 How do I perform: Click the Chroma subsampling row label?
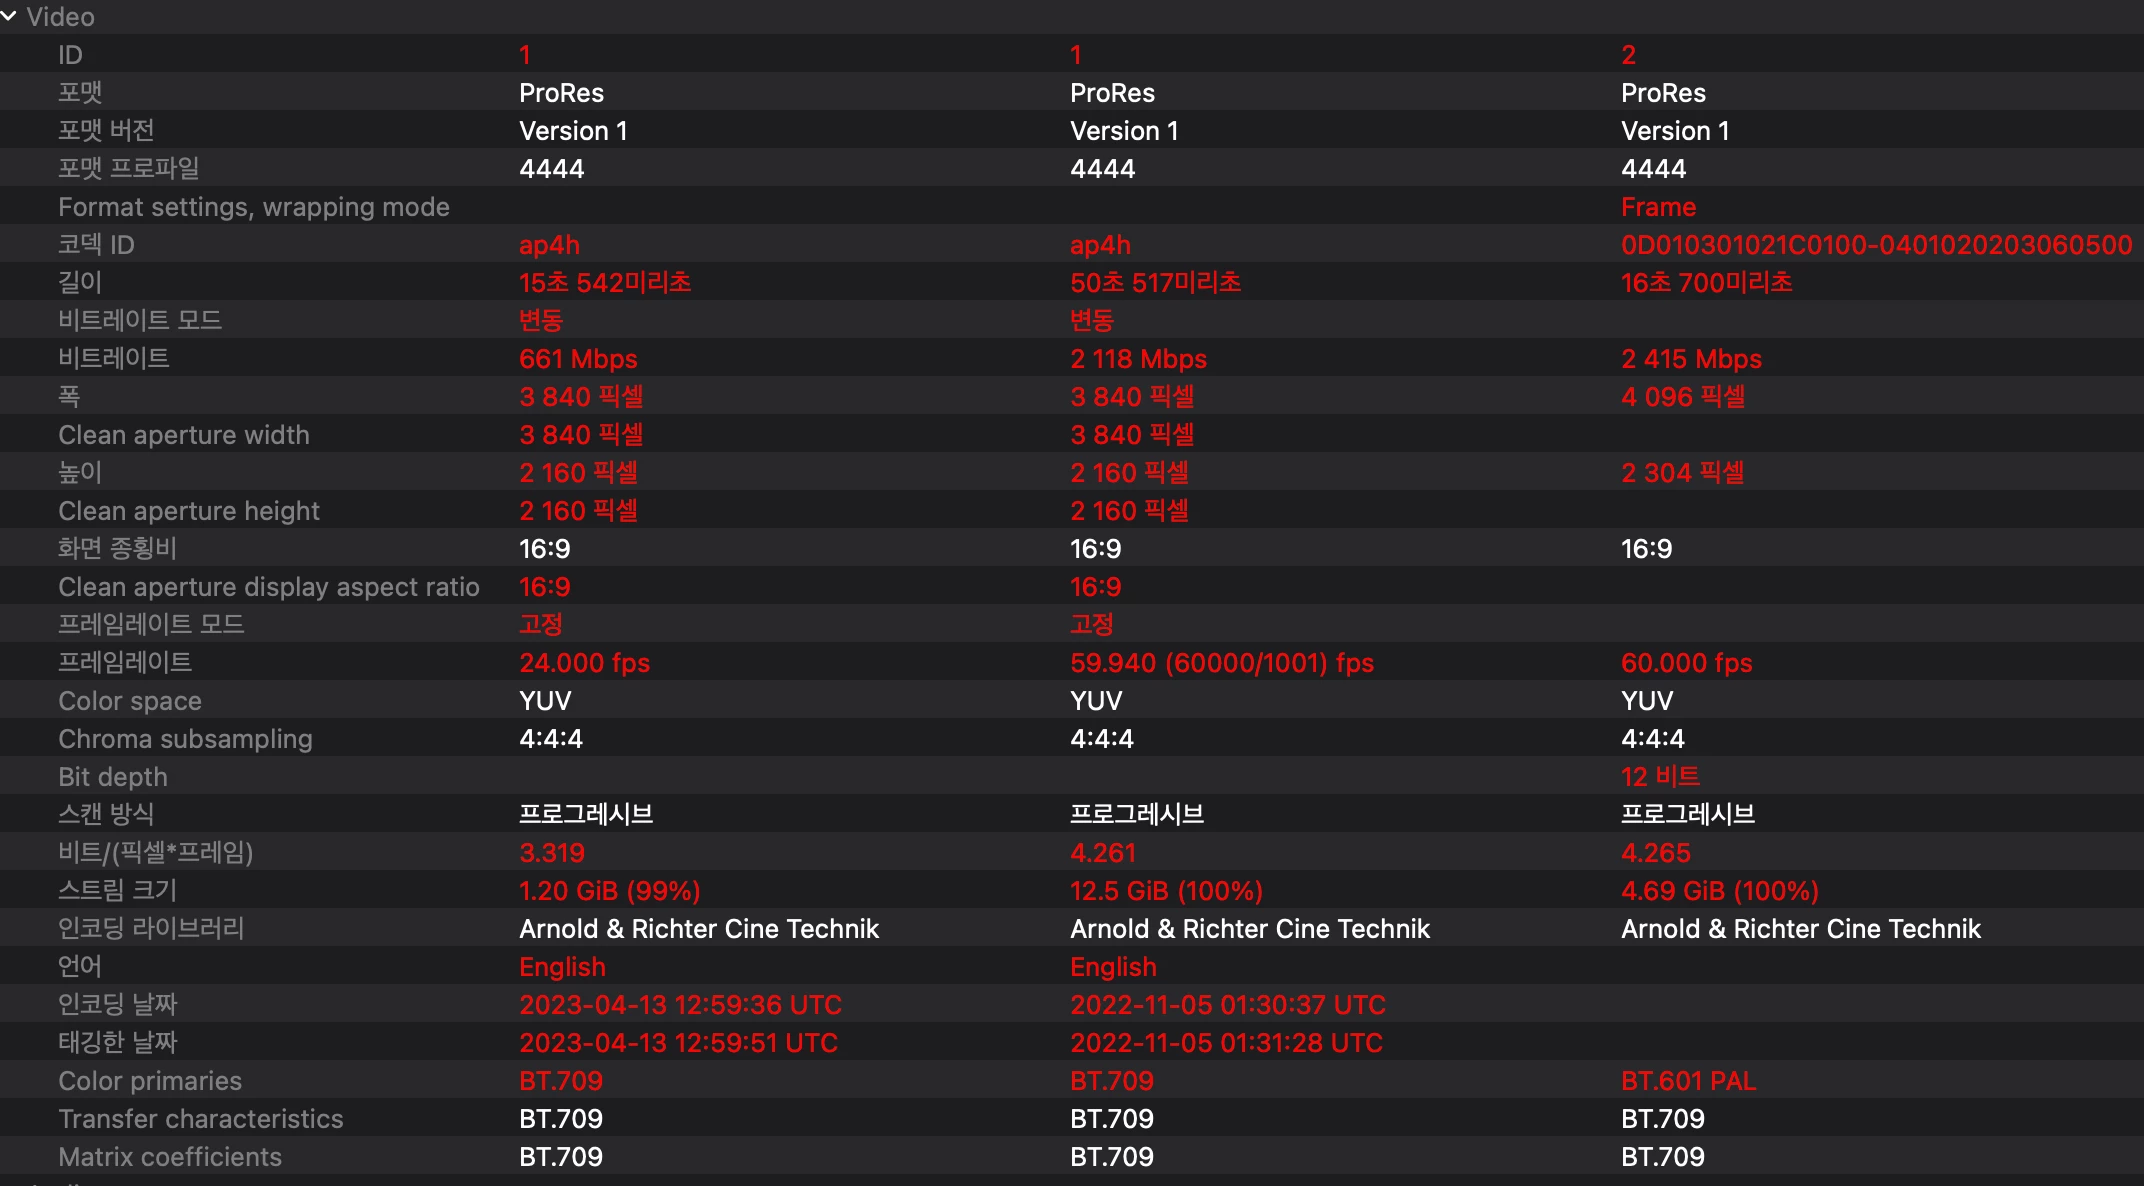tap(185, 739)
